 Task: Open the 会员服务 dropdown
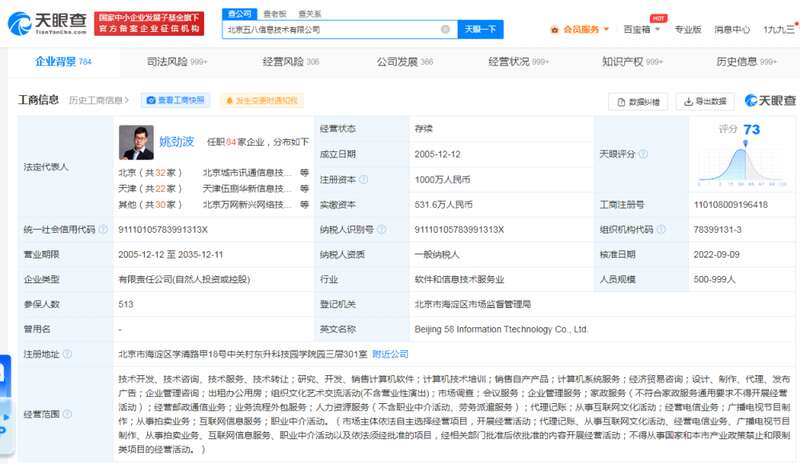coord(606,29)
